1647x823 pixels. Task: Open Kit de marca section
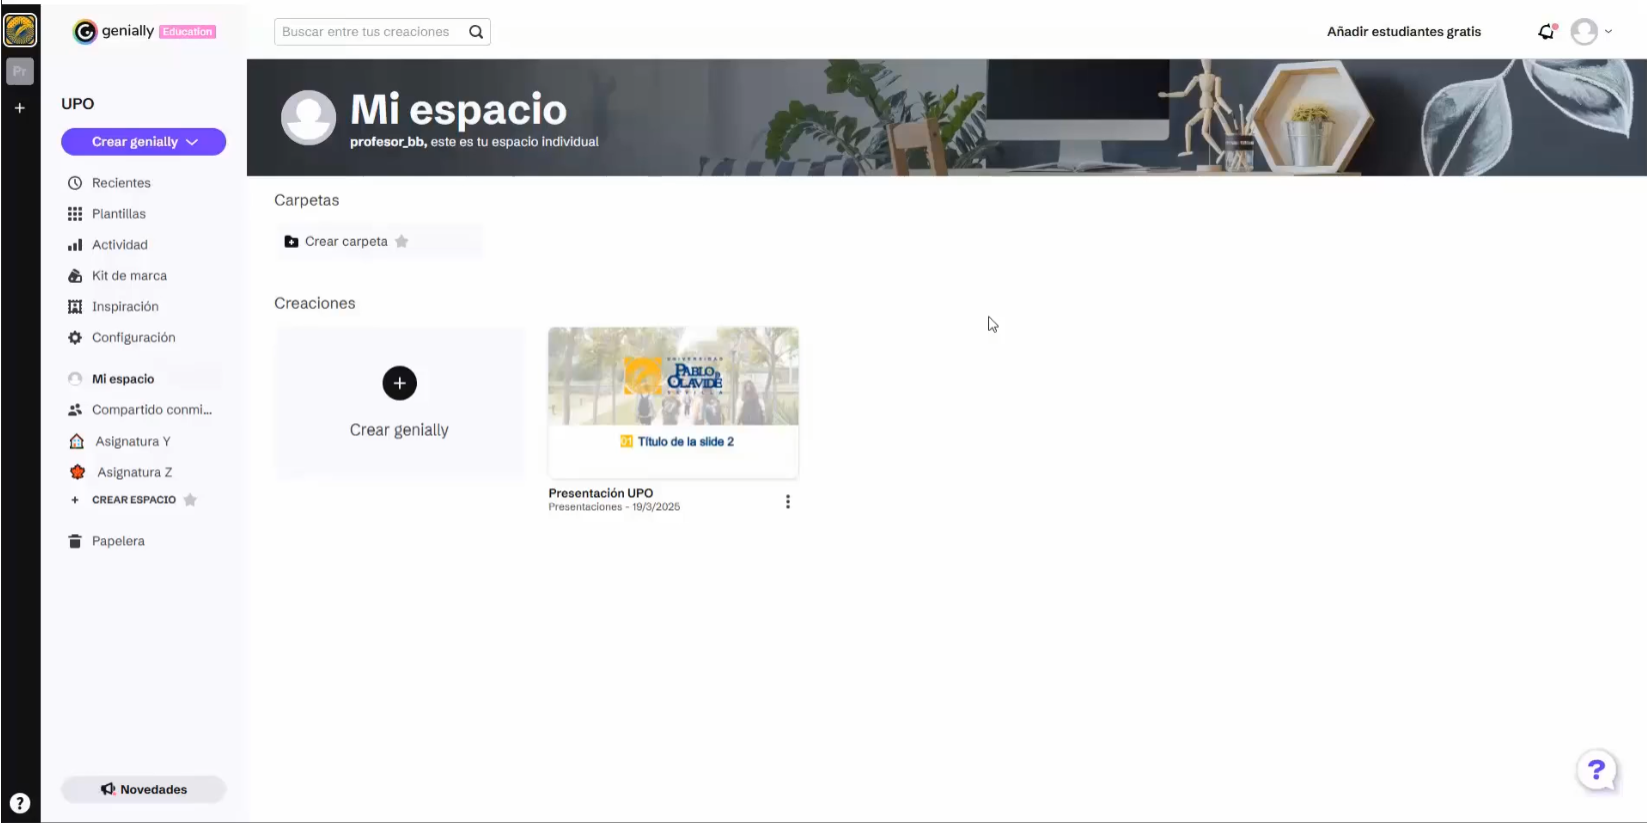128,276
